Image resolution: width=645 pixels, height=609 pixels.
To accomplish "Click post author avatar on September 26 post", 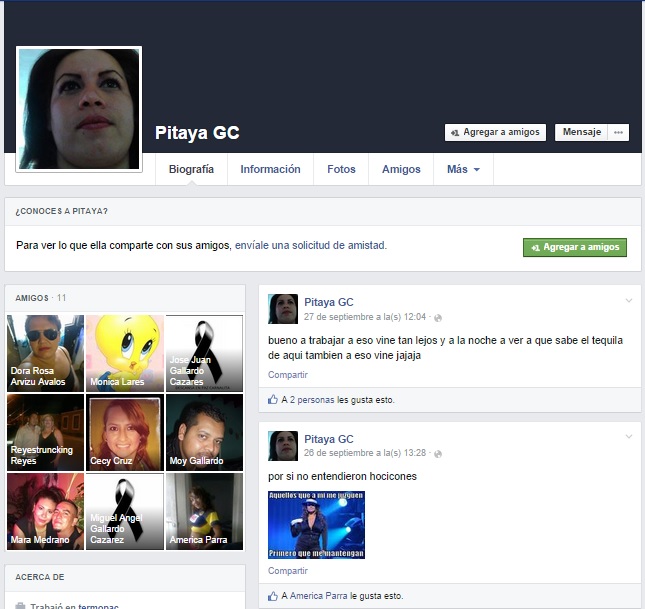I will tap(283, 446).
